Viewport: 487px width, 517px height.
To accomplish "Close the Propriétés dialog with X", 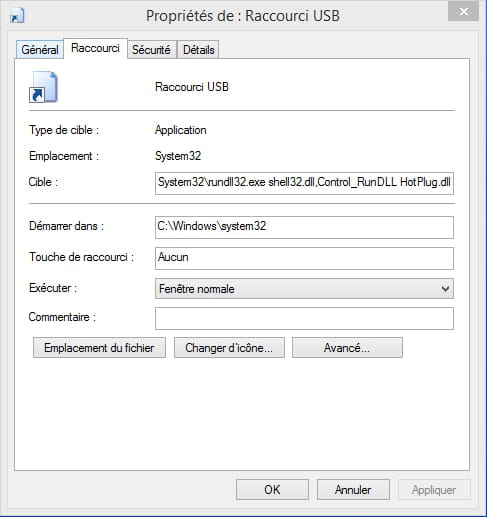I will [463, 12].
